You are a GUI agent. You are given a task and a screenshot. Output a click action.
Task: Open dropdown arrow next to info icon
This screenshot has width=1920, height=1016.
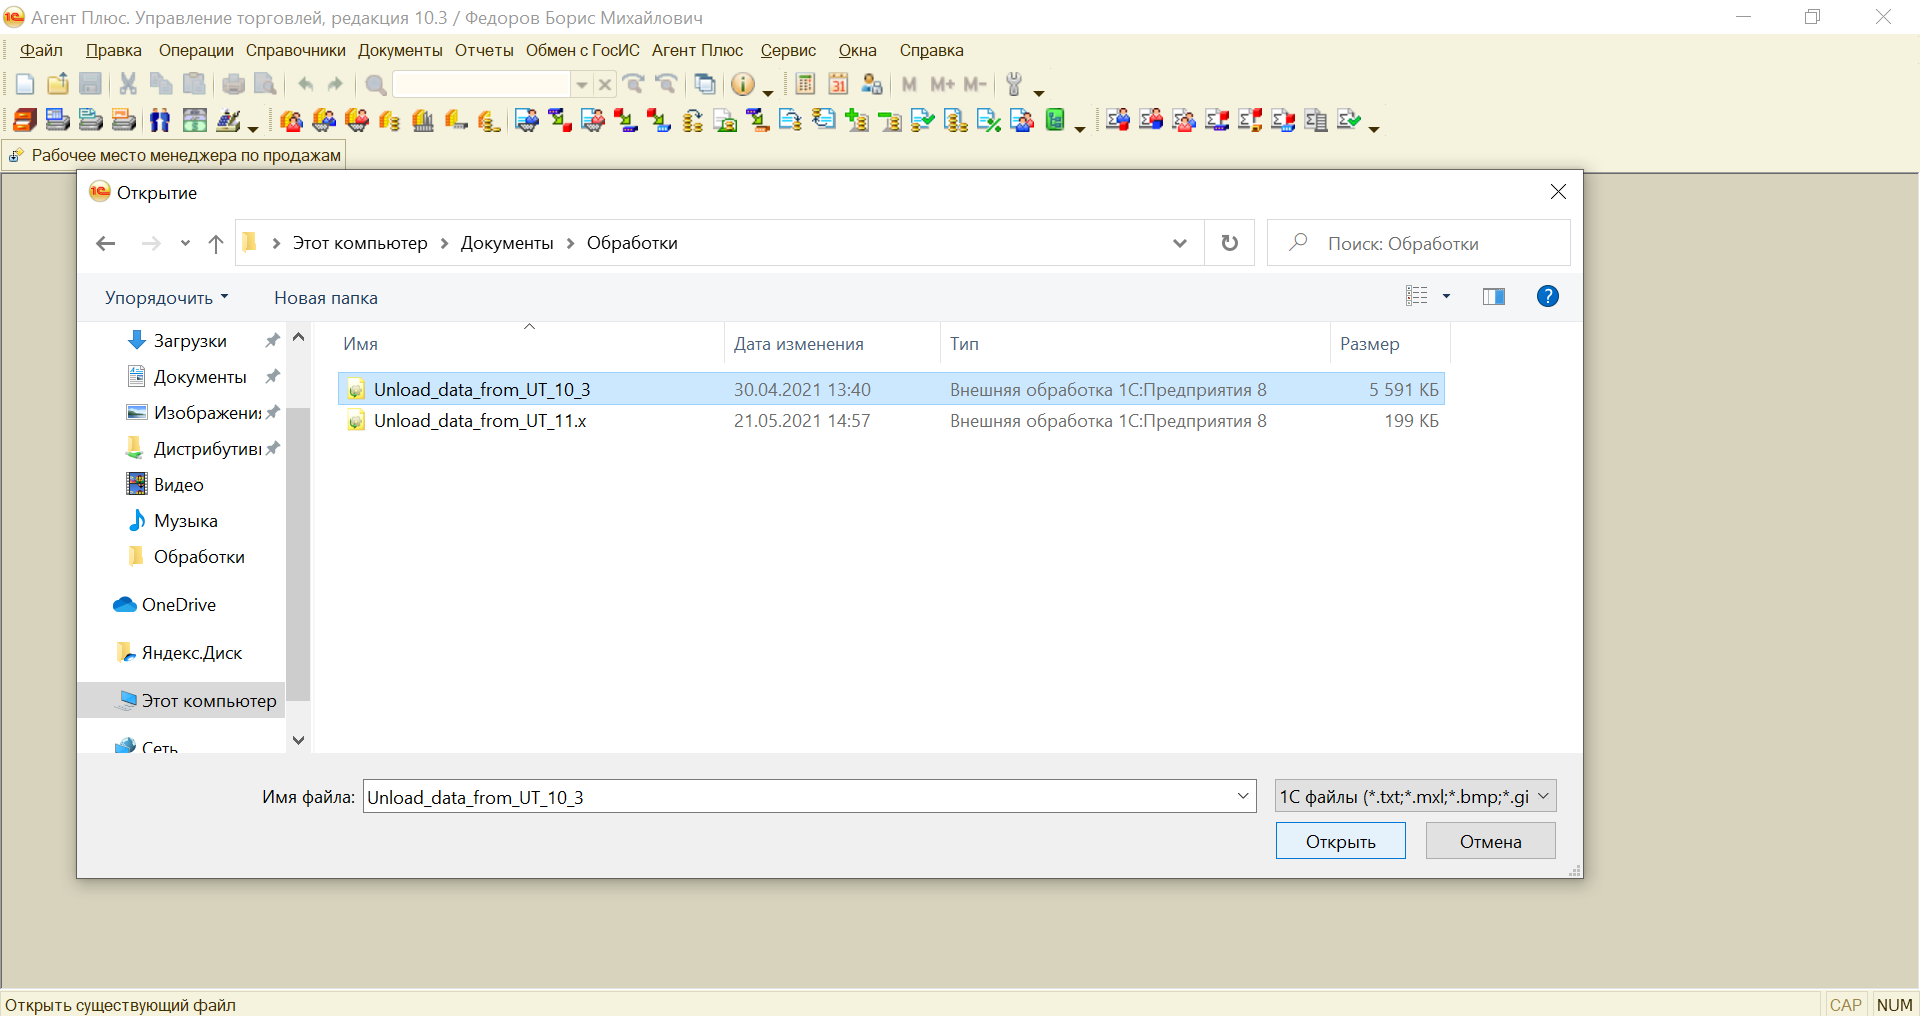(x=768, y=91)
